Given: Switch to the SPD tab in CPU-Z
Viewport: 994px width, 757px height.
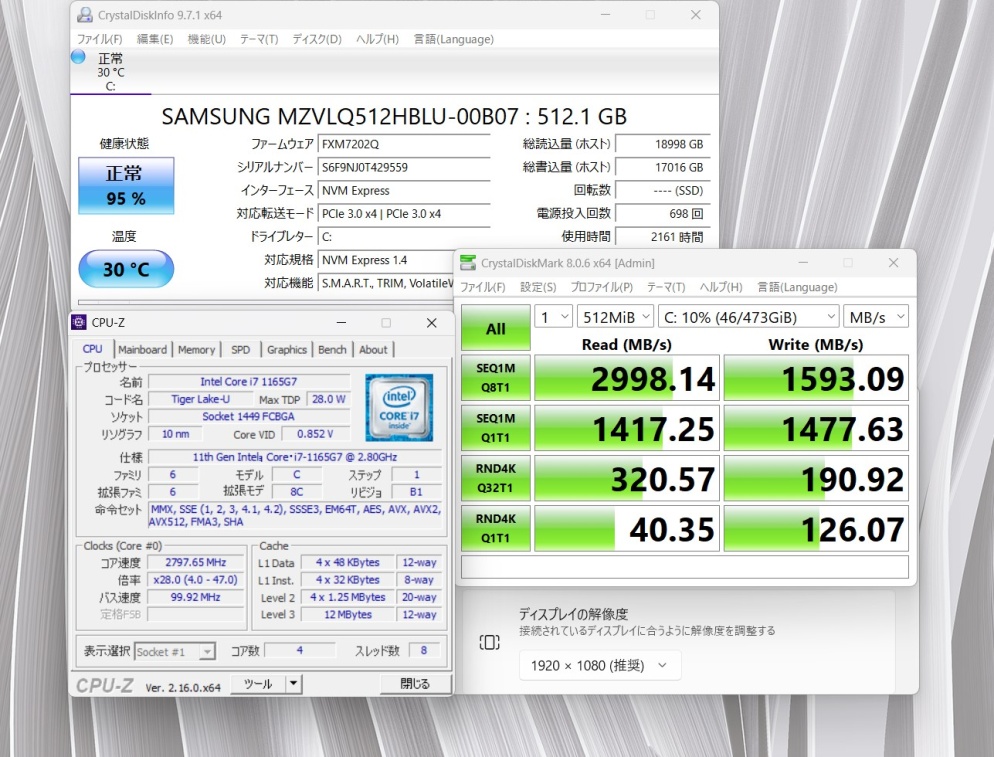Looking at the screenshot, I should point(241,349).
